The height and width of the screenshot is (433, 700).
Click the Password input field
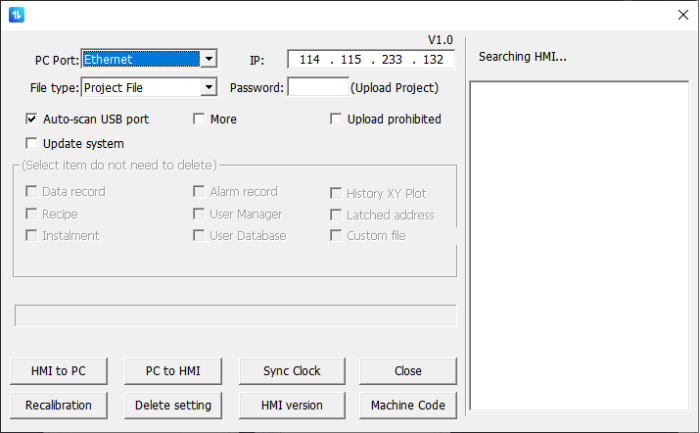(317, 88)
